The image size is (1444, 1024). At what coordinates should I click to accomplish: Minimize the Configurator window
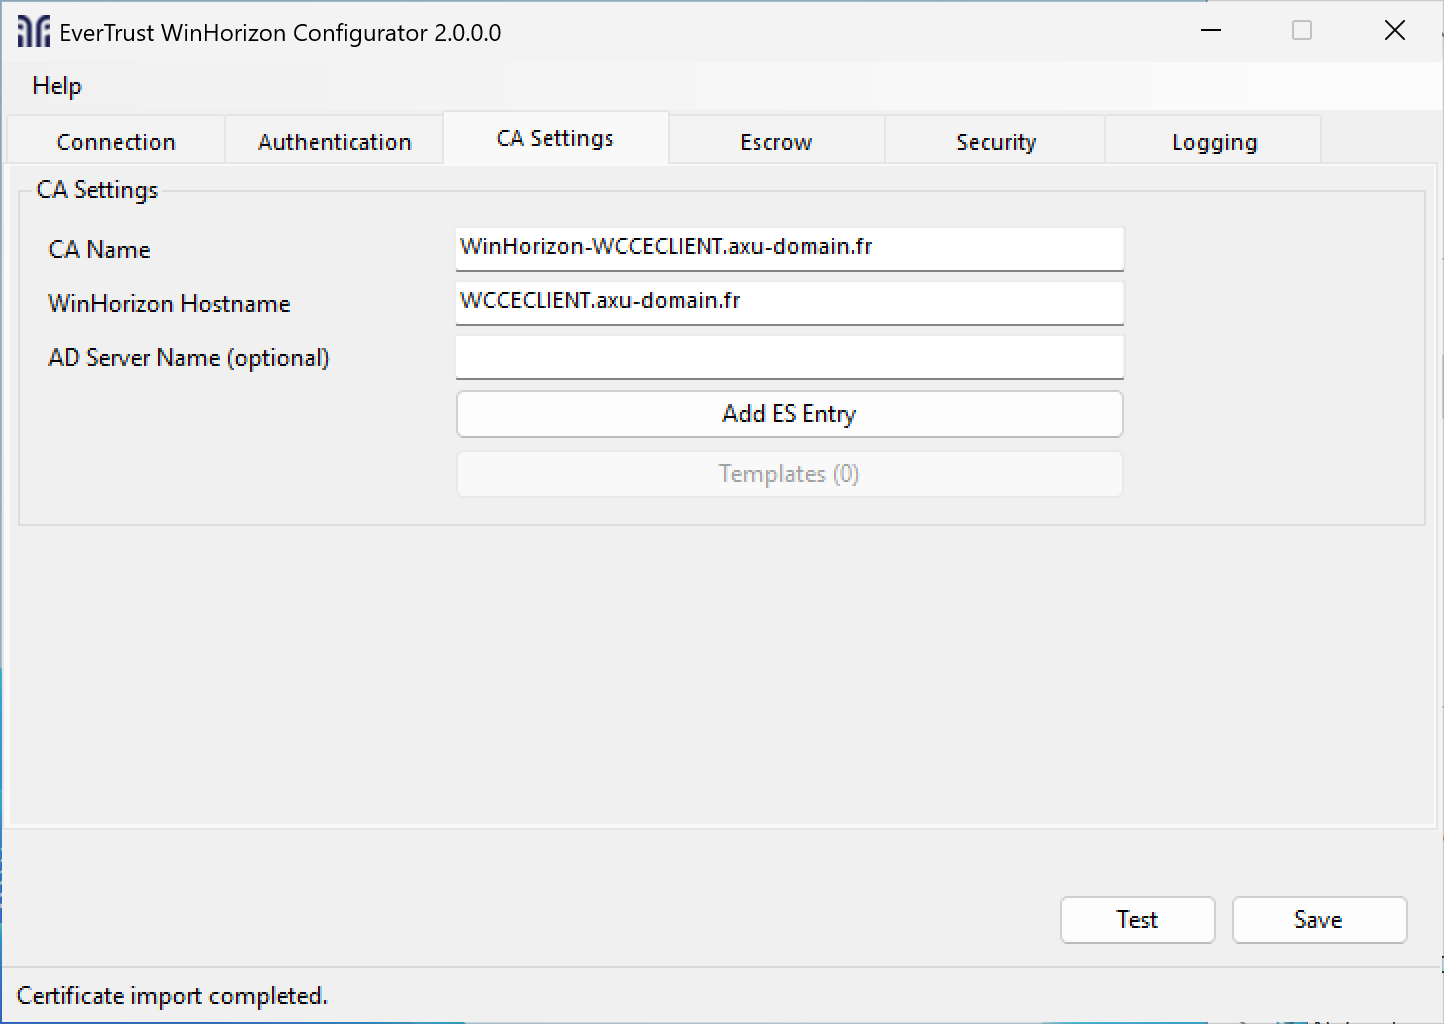pos(1210,30)
